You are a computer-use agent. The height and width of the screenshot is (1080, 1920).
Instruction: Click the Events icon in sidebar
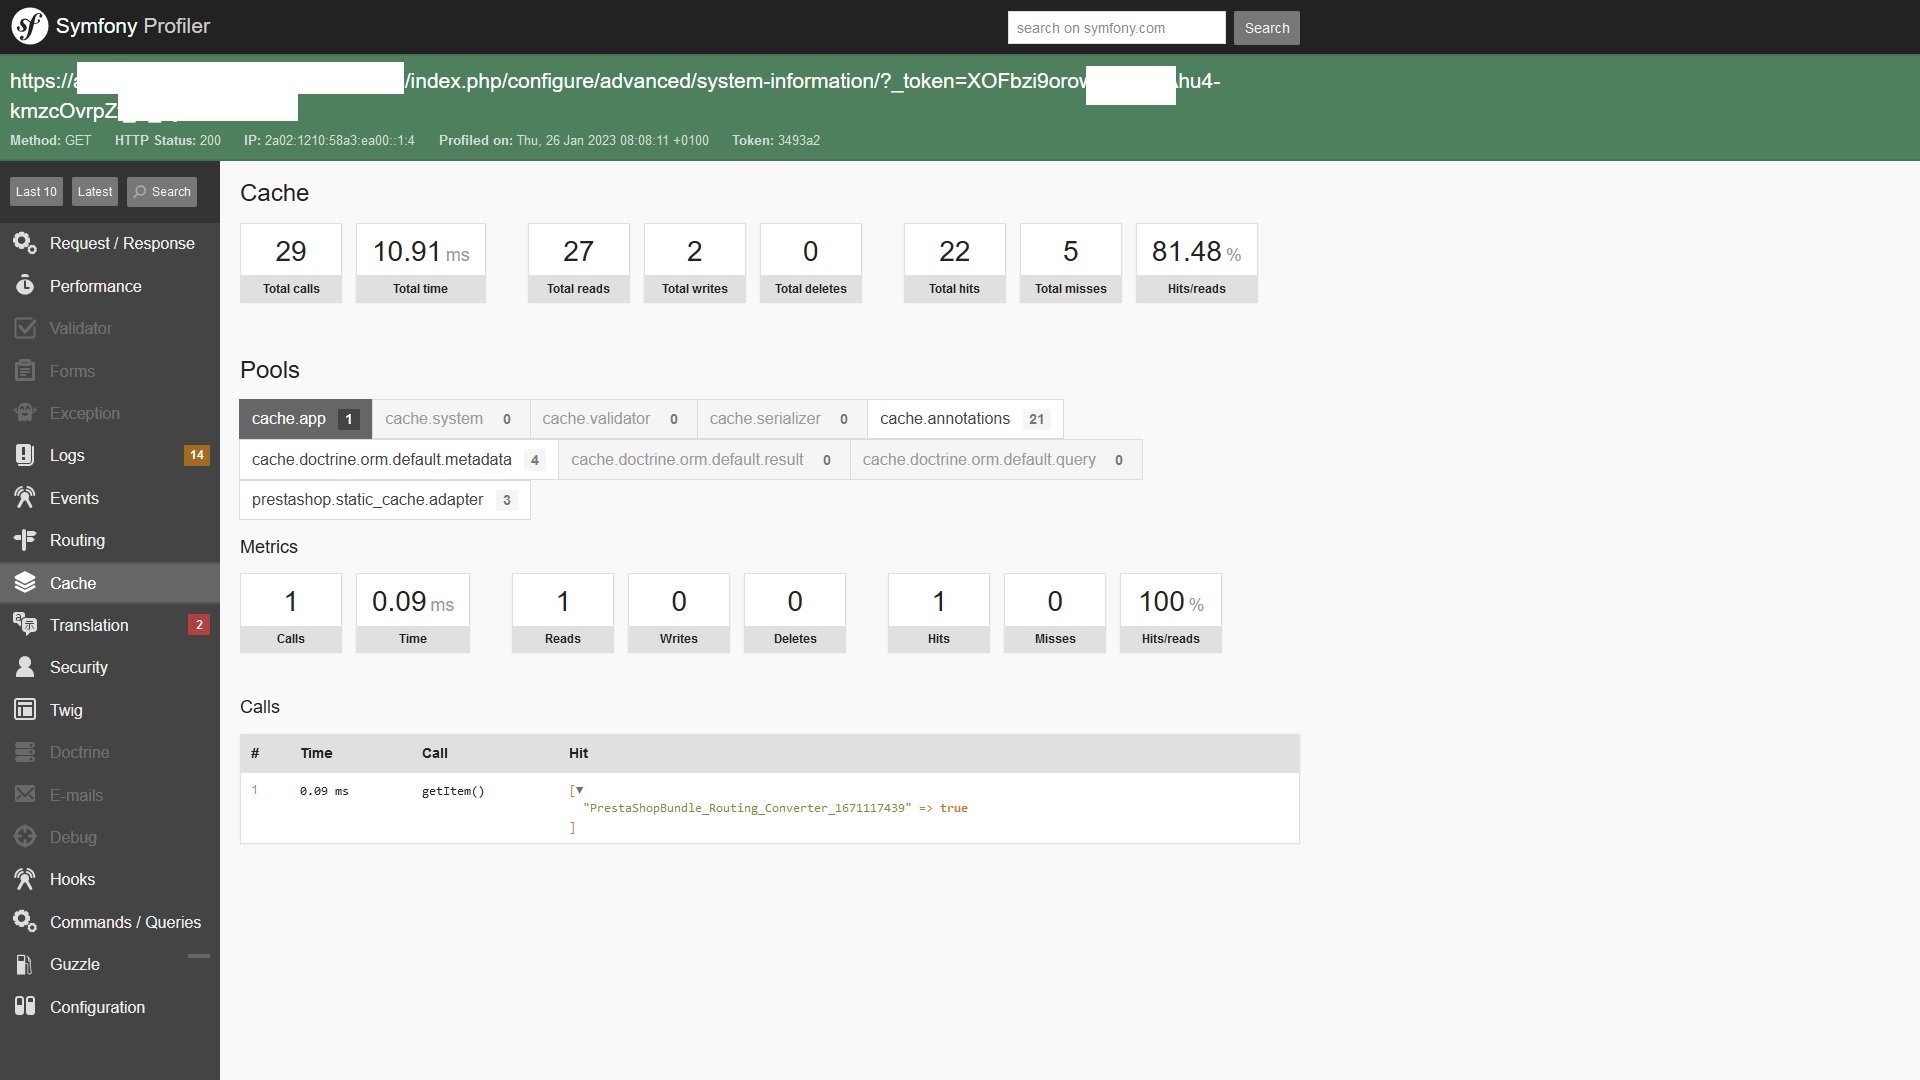click(x=25, y=498)
